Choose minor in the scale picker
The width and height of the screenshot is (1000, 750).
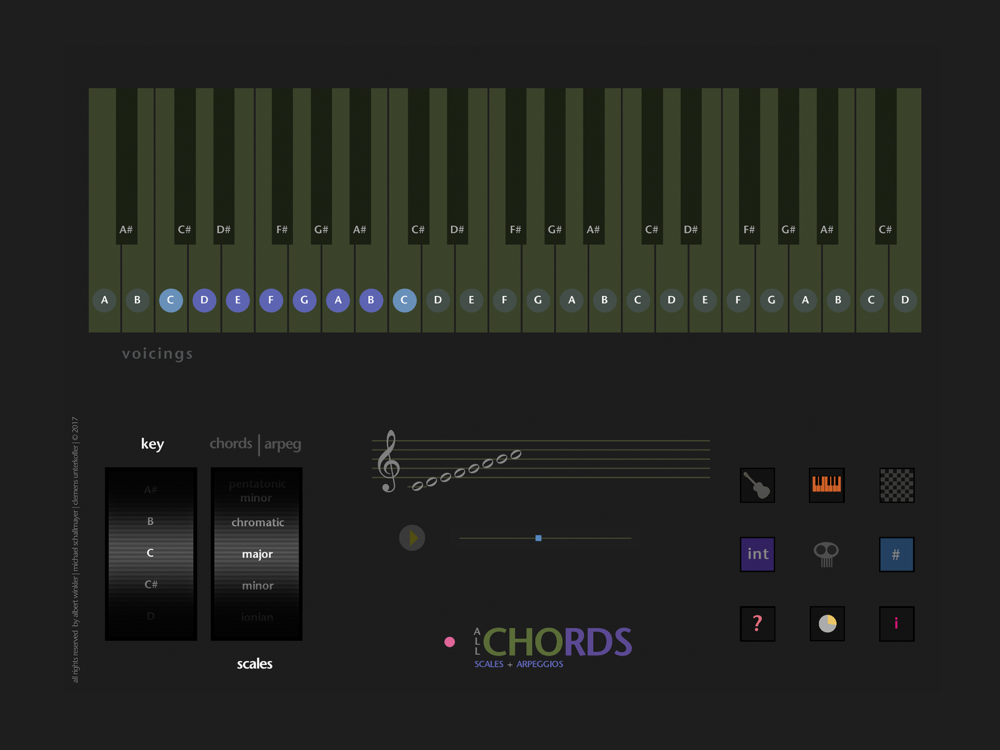pos(258,585)
